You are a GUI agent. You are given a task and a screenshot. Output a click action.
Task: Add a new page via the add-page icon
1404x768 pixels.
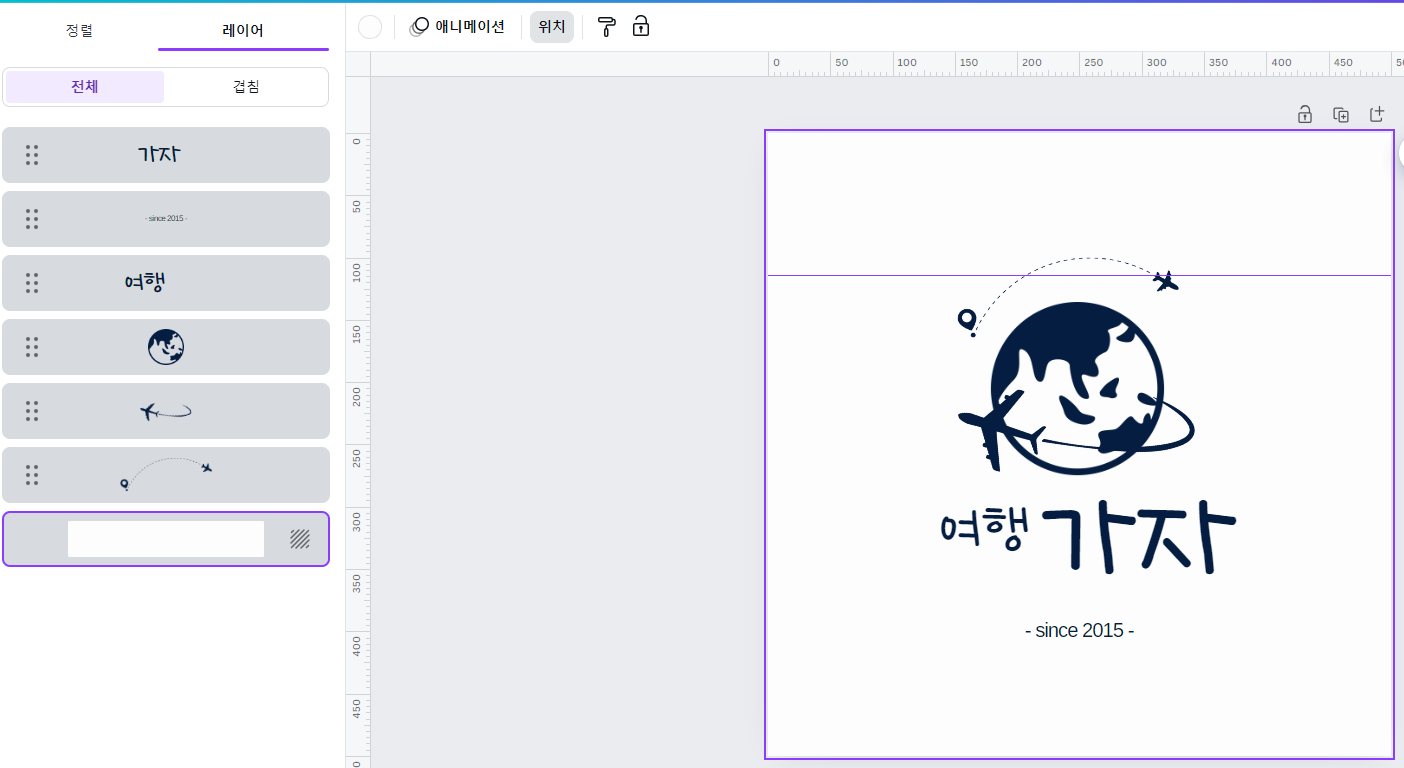[1377, 114]
